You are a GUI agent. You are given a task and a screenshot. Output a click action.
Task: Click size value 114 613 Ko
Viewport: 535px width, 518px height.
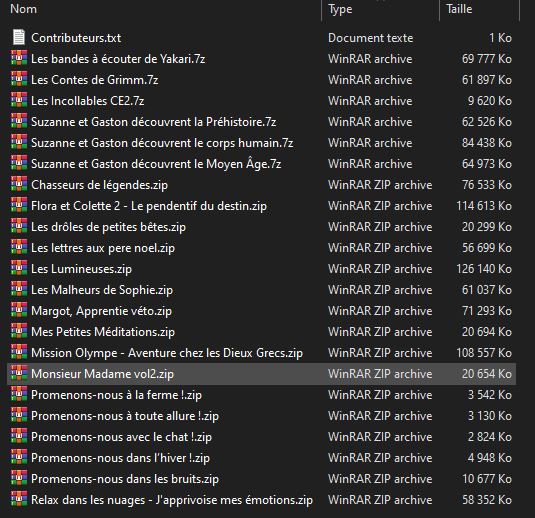[484, 206]
